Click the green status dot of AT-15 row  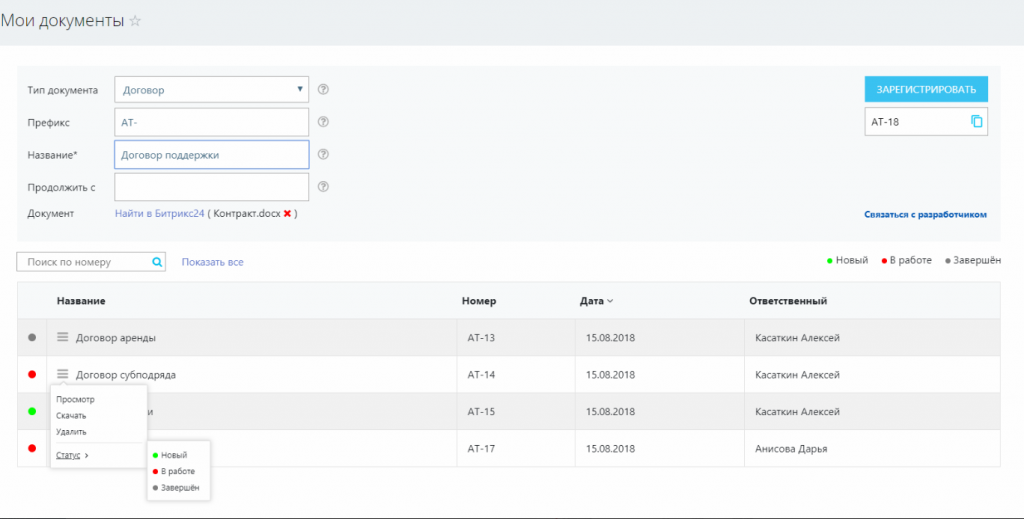click(32, 412)
